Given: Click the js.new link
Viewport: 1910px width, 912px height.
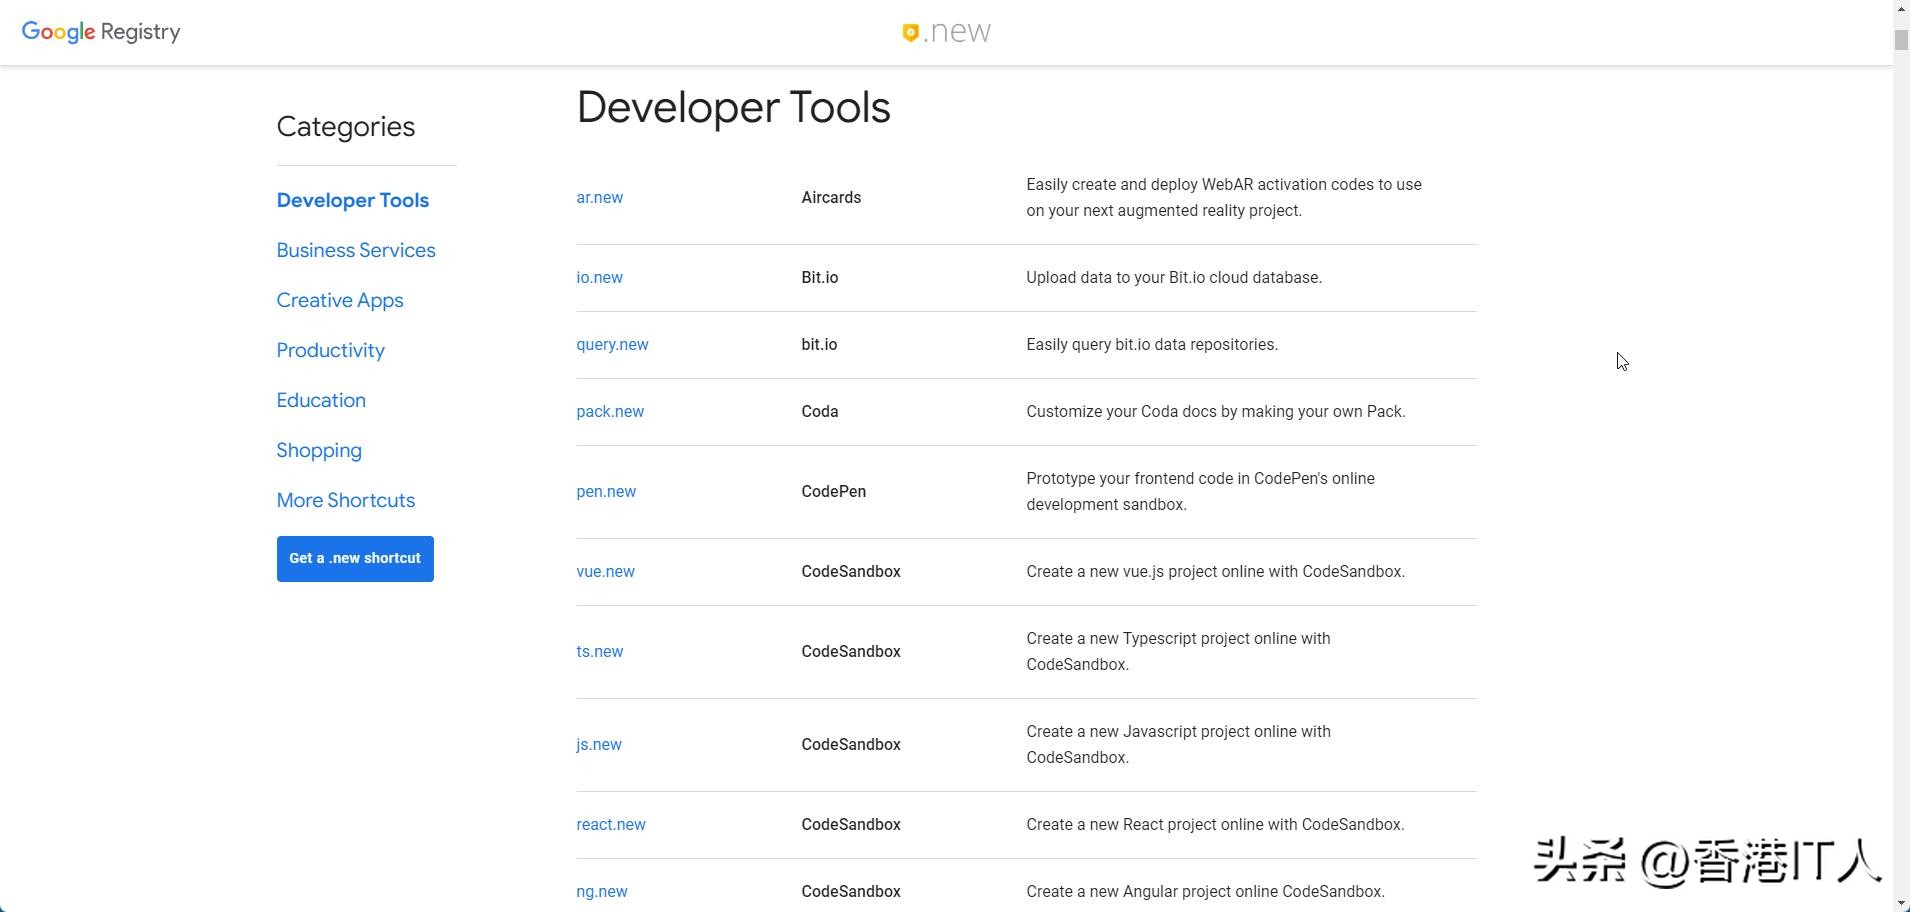Looking at the screenshot, I should 598,745.
